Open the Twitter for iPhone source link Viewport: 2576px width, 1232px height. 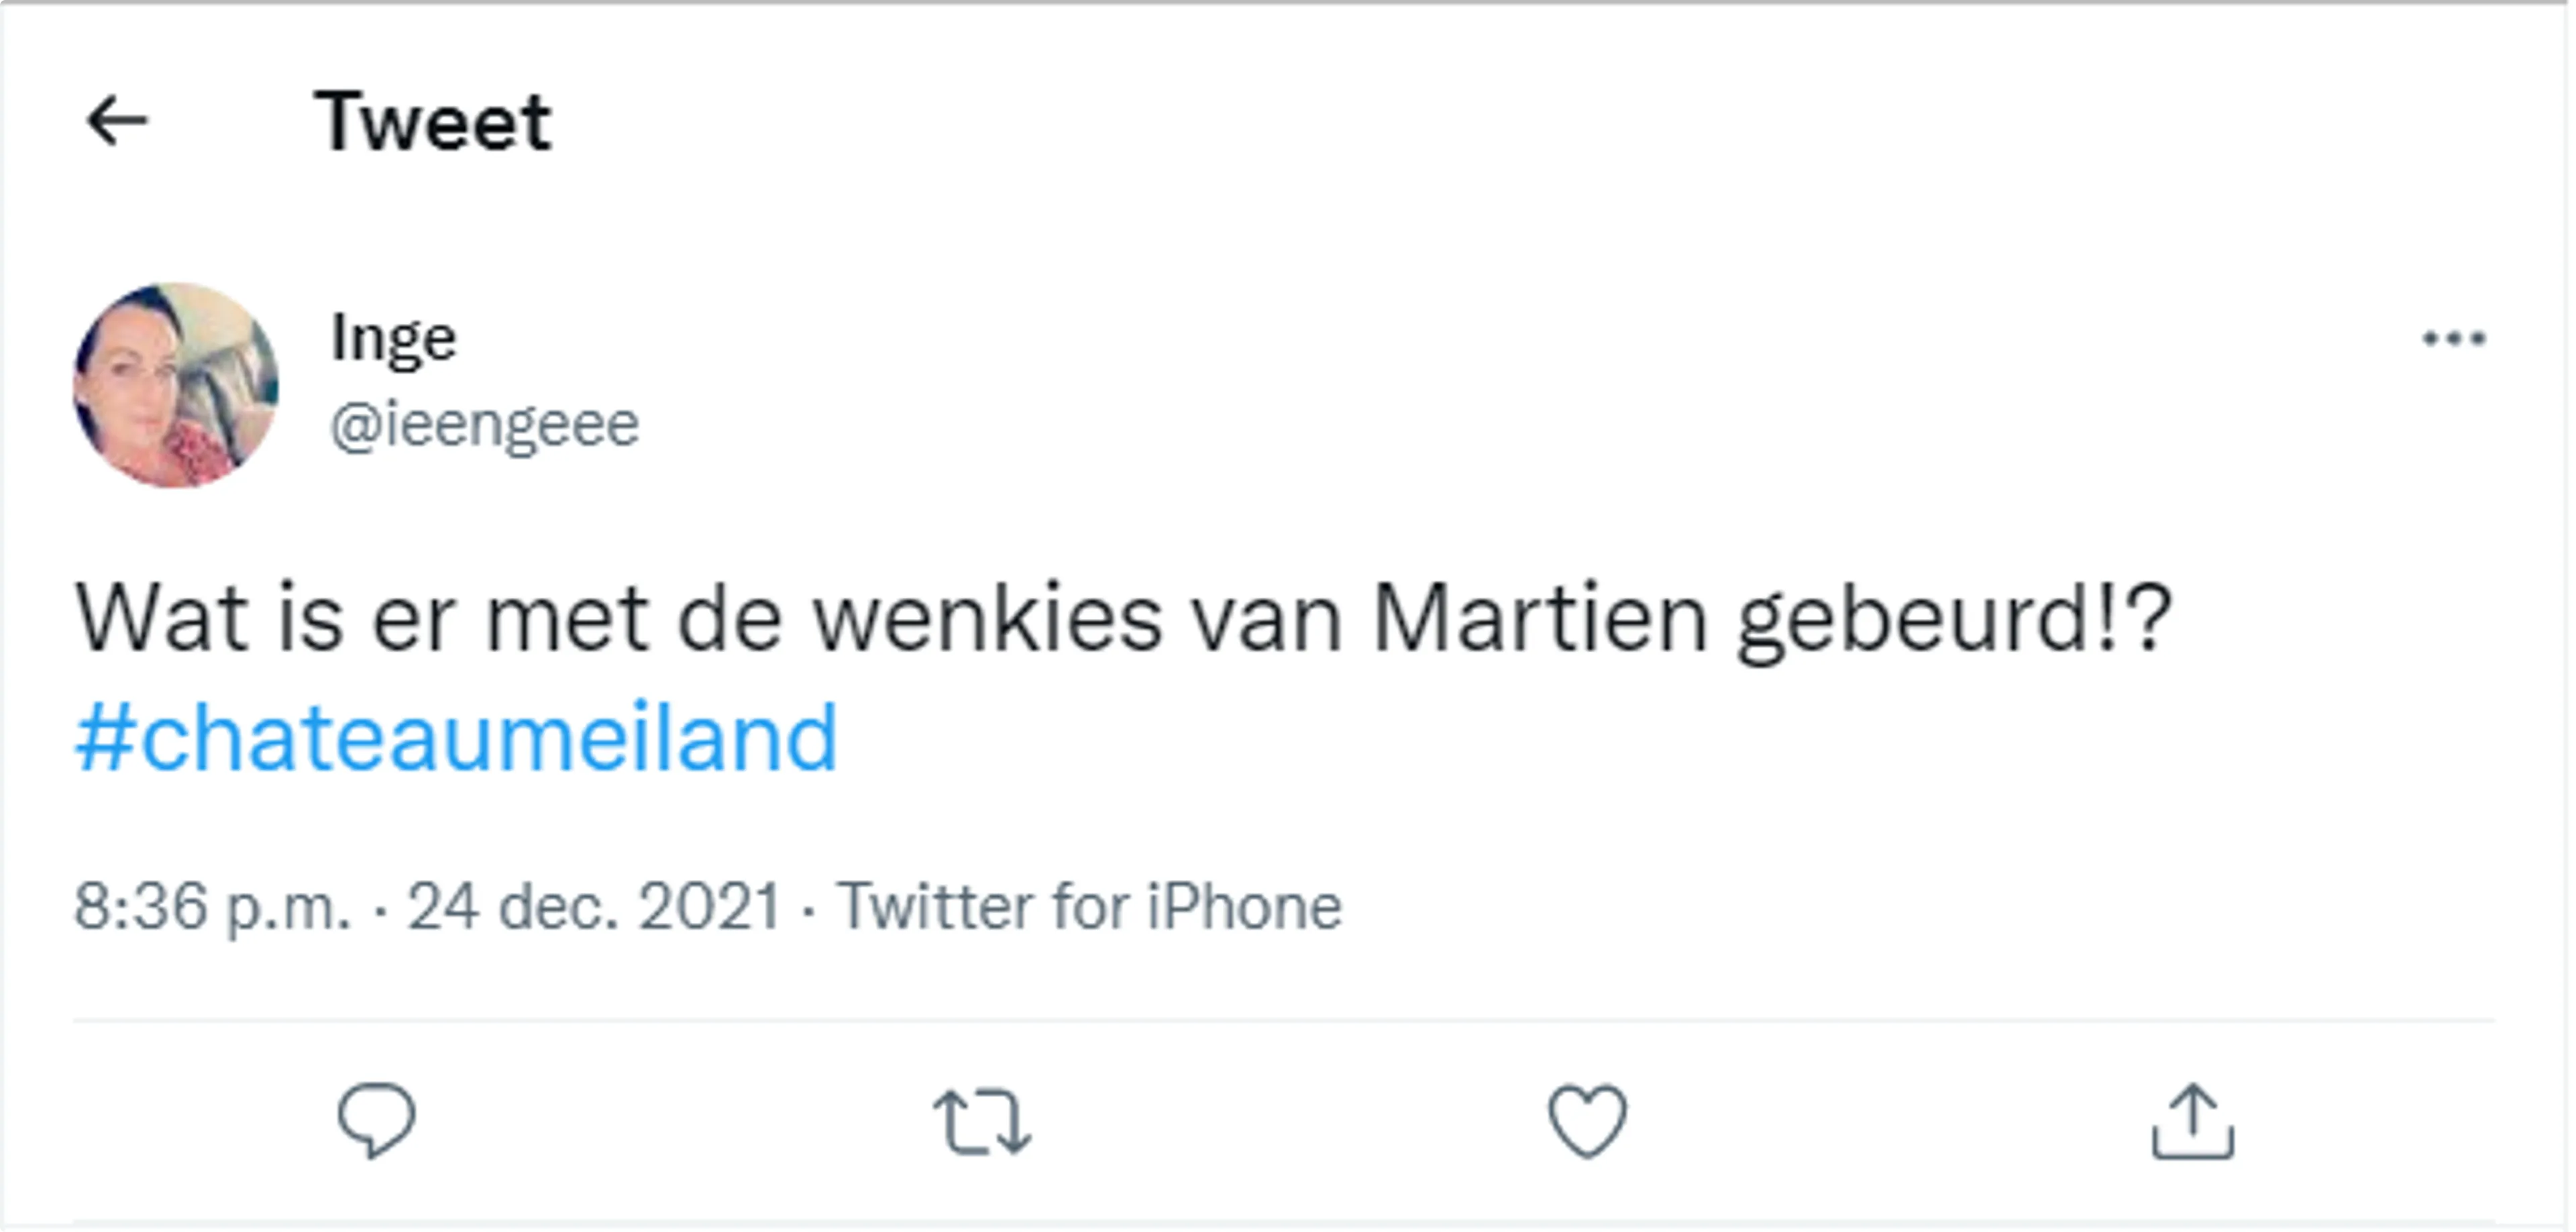pos(1089,906)
